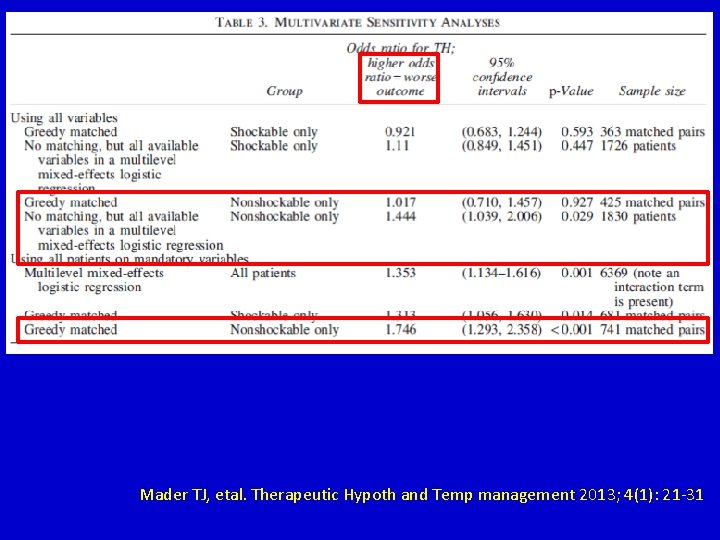Select the 'Sample size' column header

tap(652, 91)
